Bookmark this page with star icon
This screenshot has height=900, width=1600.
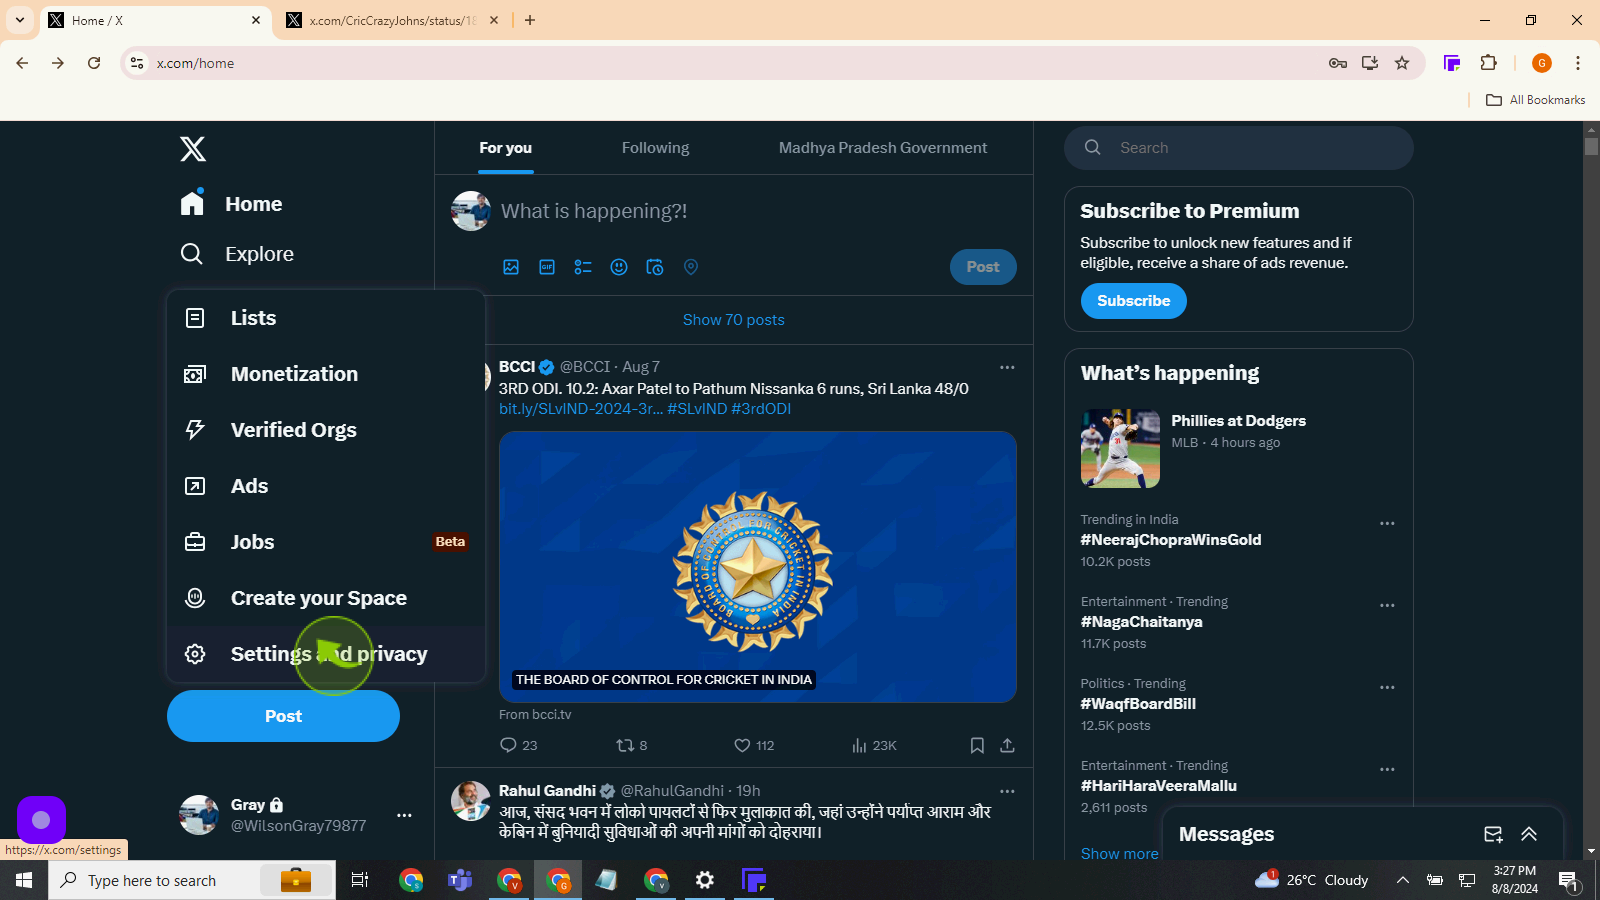tap(1402, 63)
